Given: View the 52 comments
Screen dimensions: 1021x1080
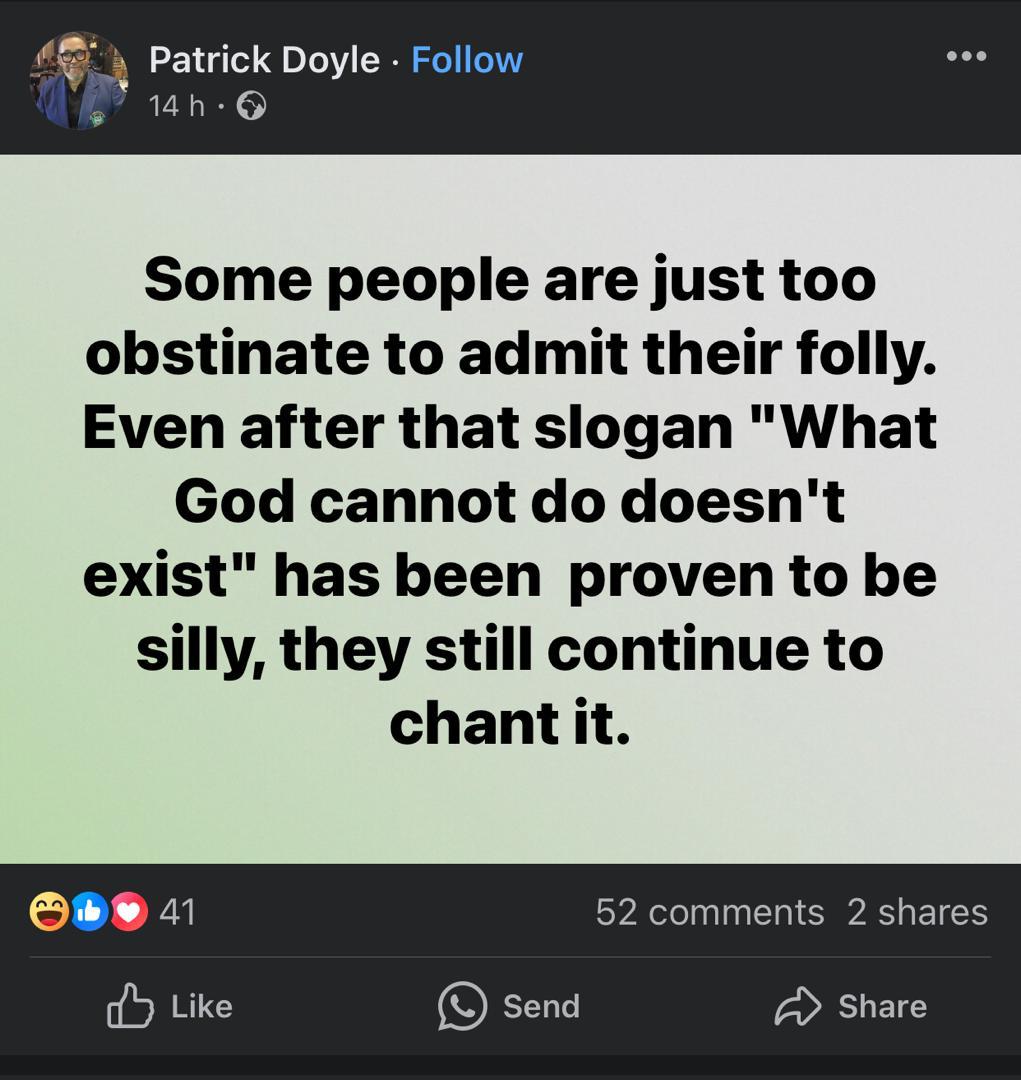Looking at the screenshot, I should pyautogui.click(x=709, y=911).
